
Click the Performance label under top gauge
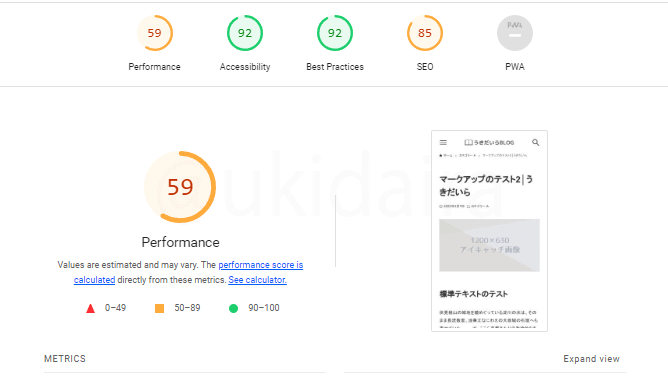coord(154,67)
